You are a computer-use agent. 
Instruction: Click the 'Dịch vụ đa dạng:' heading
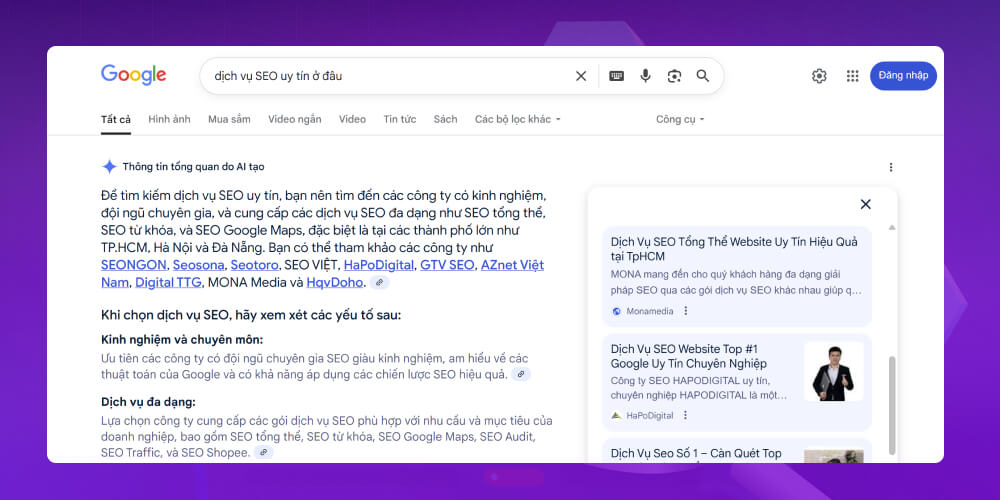pyautogui.click(x=148, y=402)
